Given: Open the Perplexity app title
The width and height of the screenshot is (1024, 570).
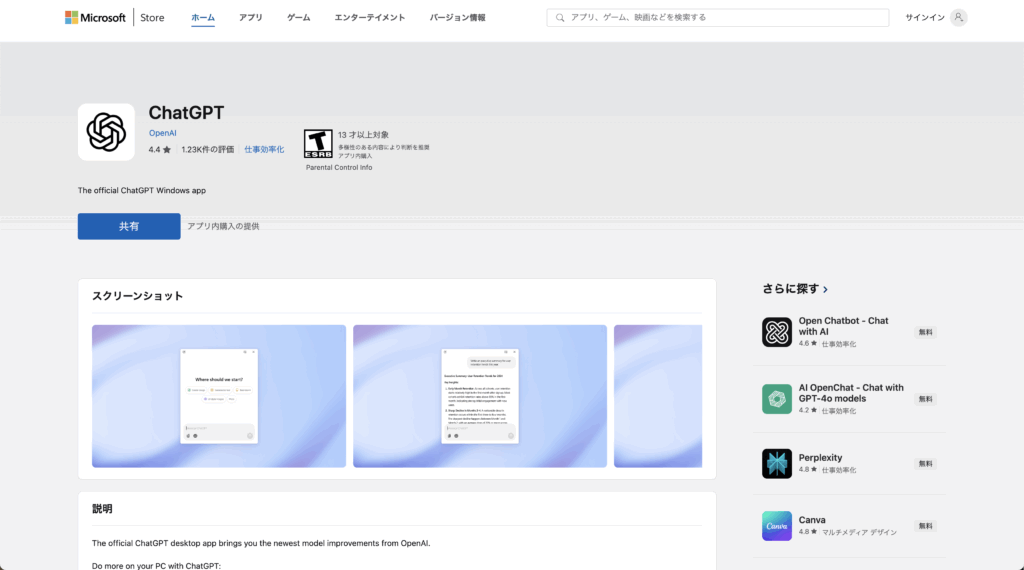Looking at the screenshot, I should [820, 458].
